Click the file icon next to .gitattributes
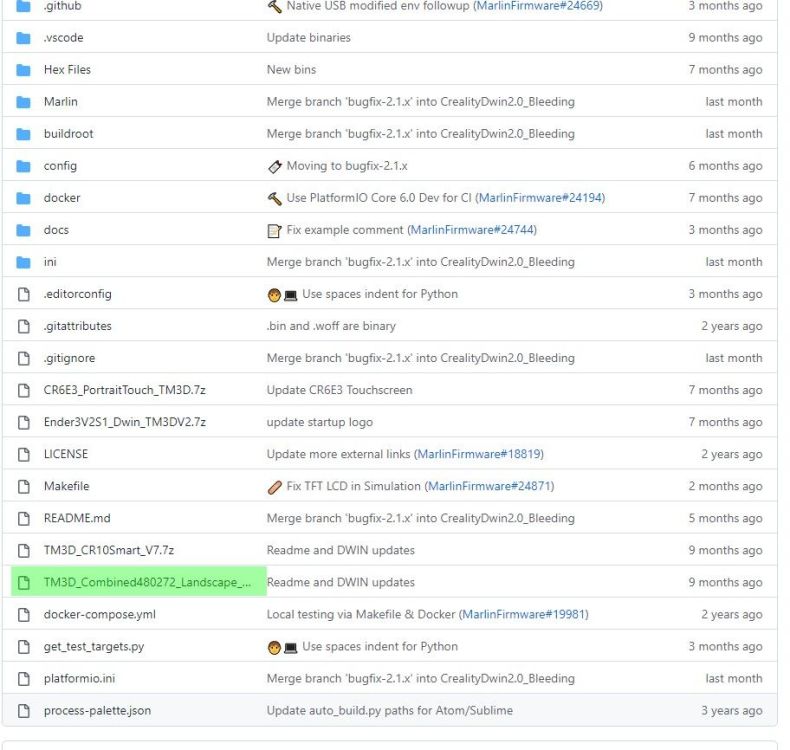This screenshot has height=750, width=790. 24,326
